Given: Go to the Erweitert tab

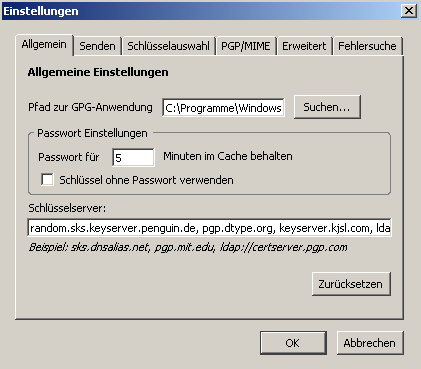Looking at the screenshot, I should click(304, 46).
